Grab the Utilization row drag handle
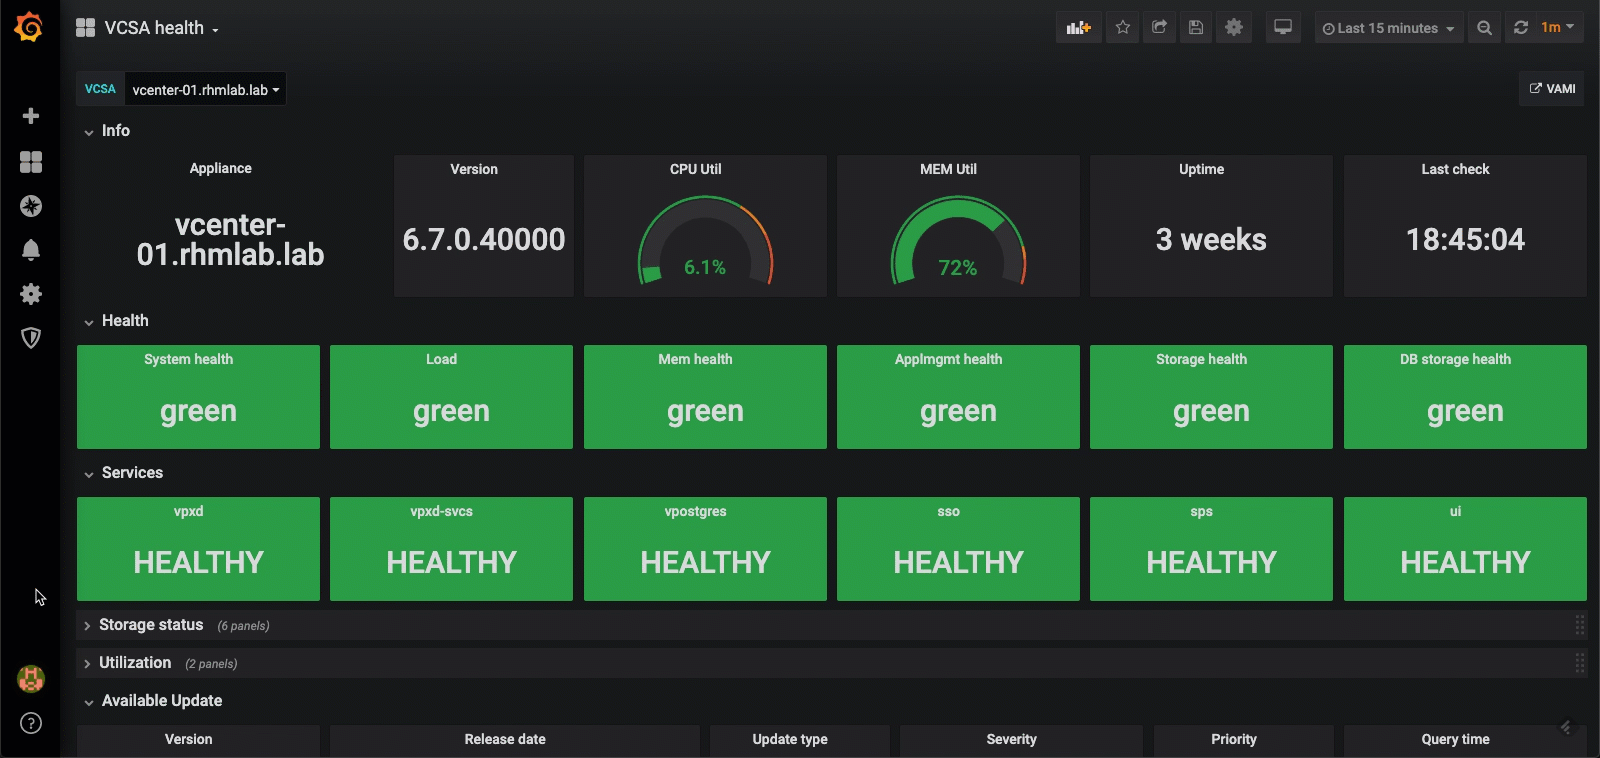Viewport: 1600px width, 758px height. coord(1580,663)
